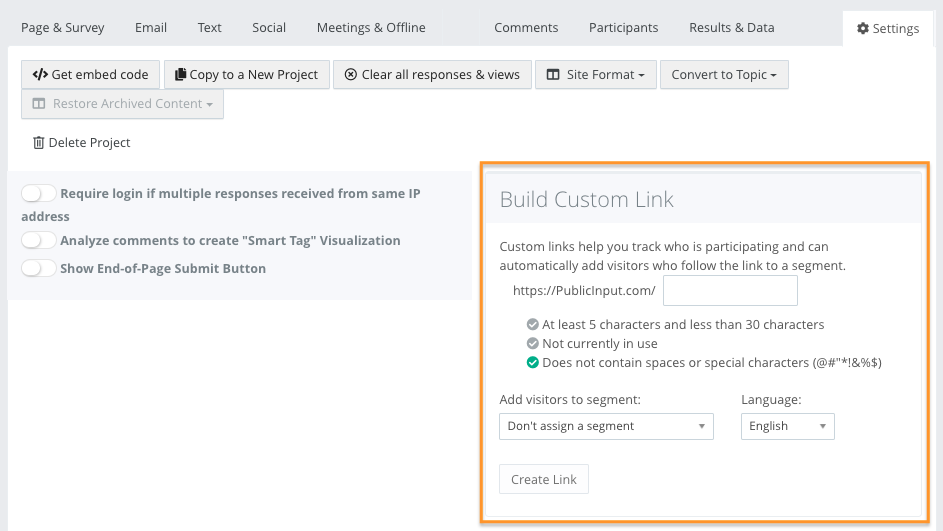The width and height of the screenshot is (943, 531).
Task: Expand the Convert to Topic menu
Action: click(x=723, y=75)
